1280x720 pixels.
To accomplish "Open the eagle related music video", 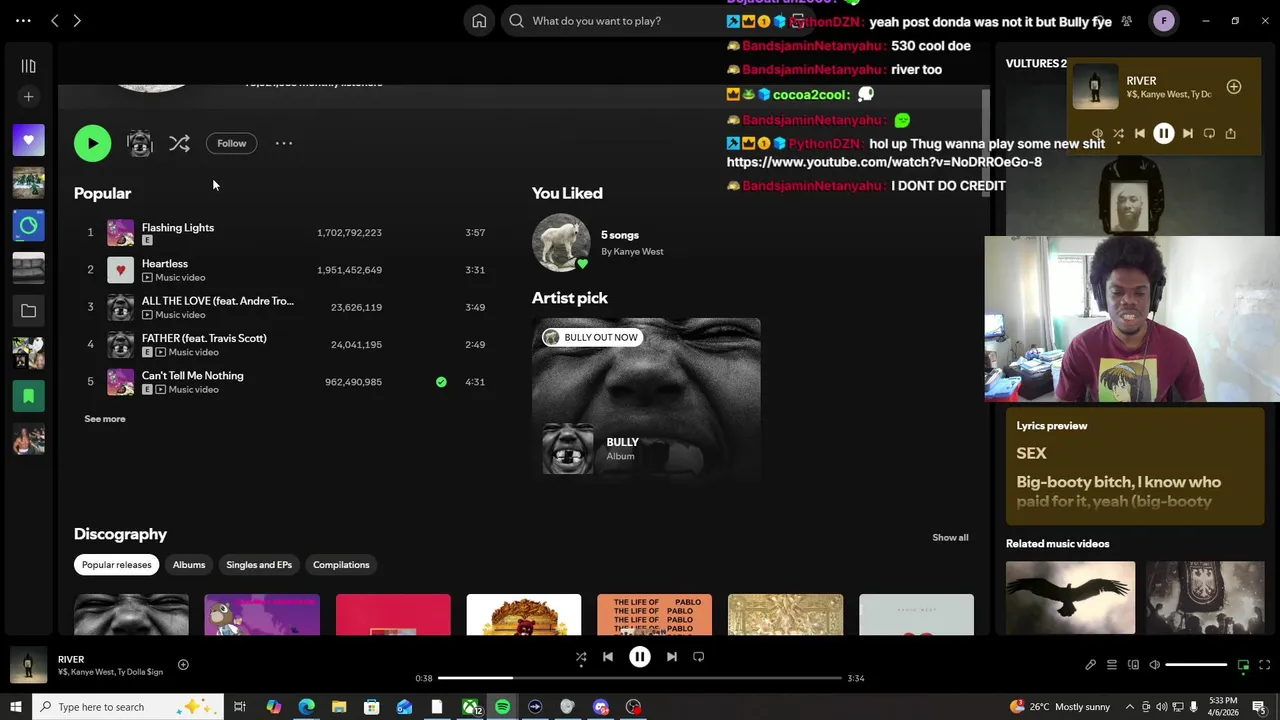I will tap(1070, 597).
